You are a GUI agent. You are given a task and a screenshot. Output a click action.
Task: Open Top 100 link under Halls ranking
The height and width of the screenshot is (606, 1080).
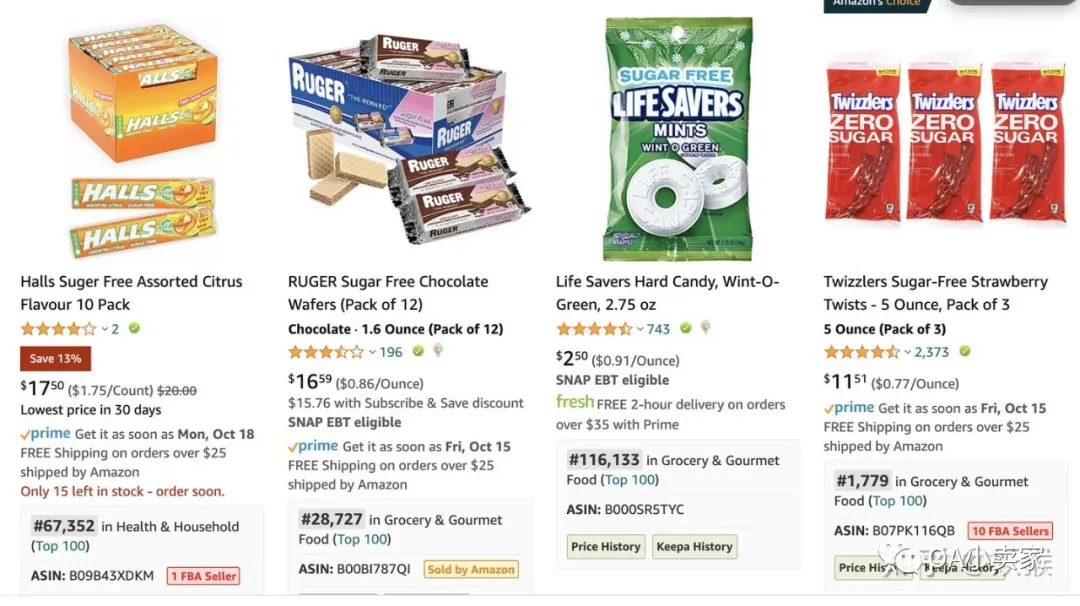click(x=61, y=546)
